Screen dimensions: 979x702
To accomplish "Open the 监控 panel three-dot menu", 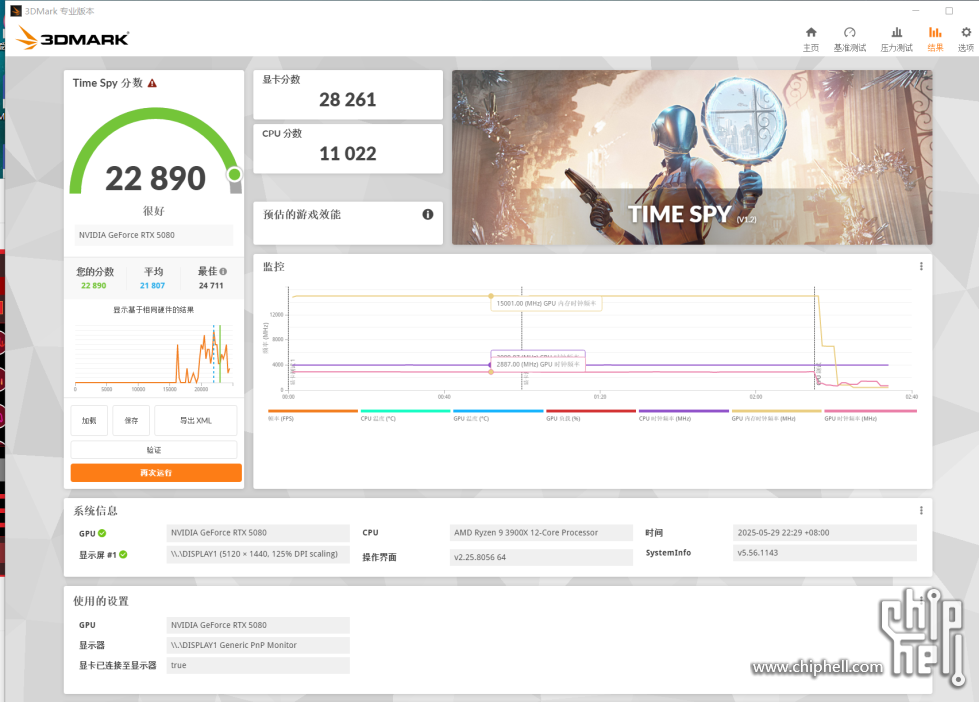I will pyautogui.click(x=921, y=267).
